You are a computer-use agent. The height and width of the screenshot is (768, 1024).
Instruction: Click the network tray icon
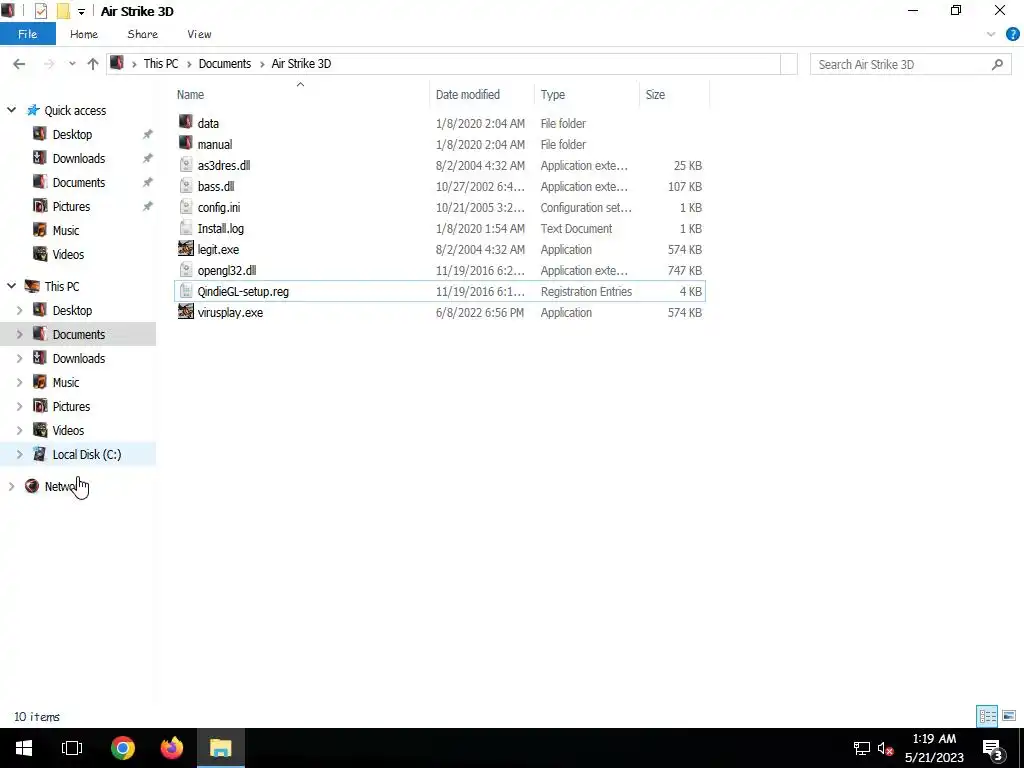pyautogui.click(x=861, y=749)
